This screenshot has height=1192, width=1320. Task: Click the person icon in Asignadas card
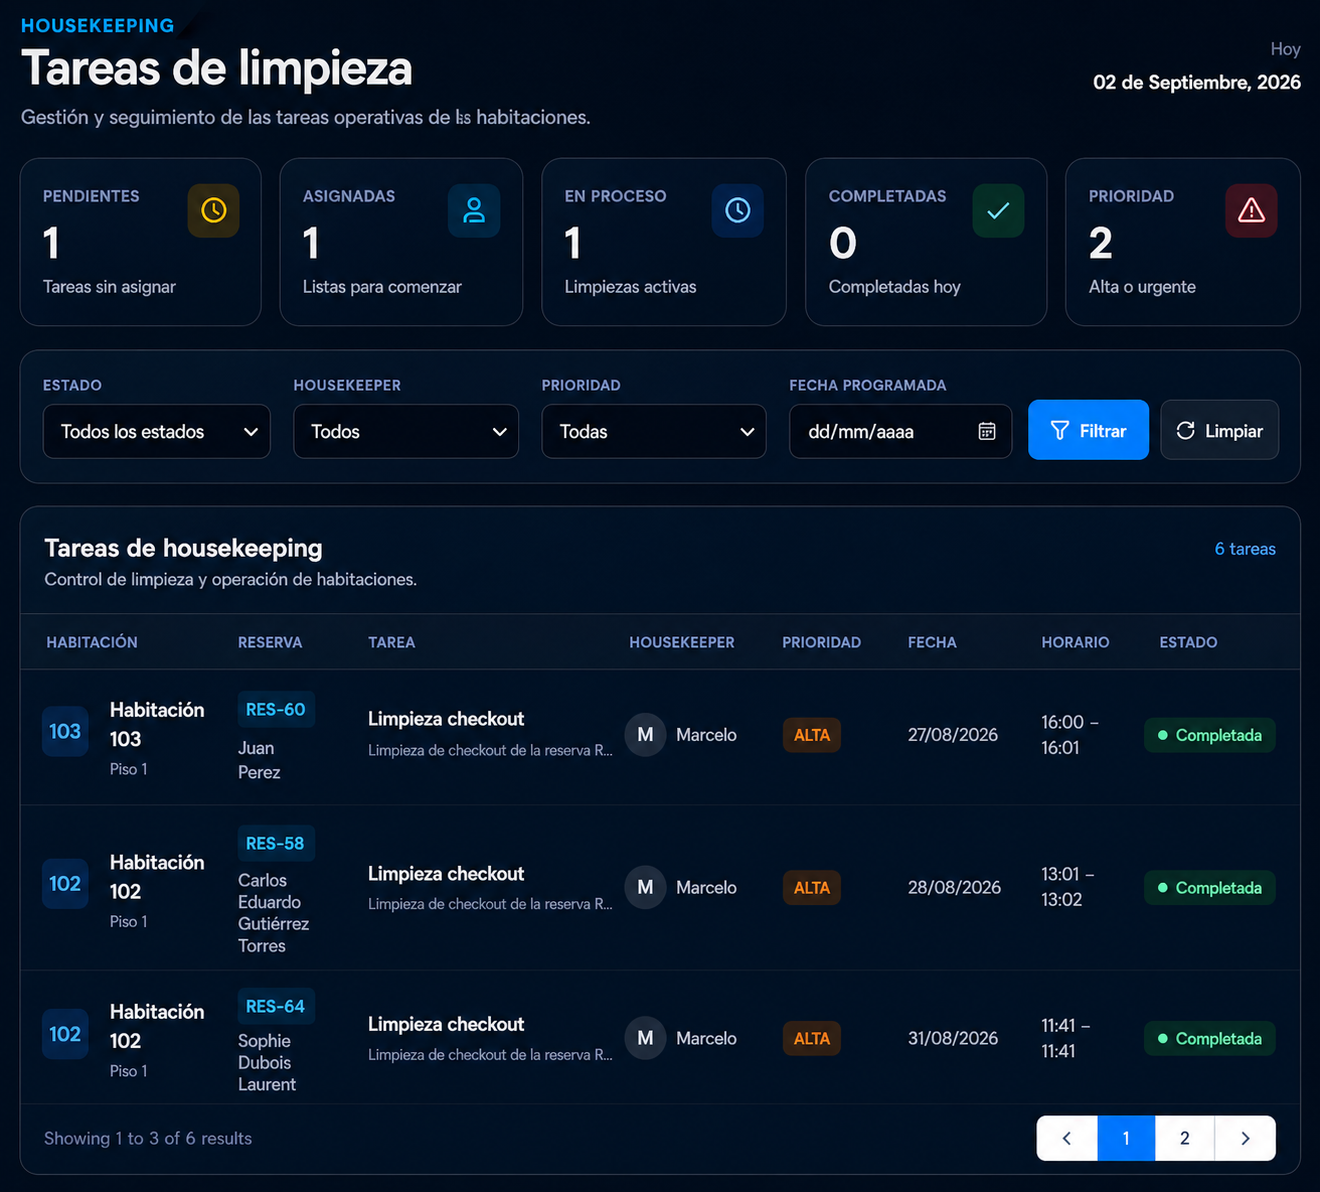click(x=474, y=211)
